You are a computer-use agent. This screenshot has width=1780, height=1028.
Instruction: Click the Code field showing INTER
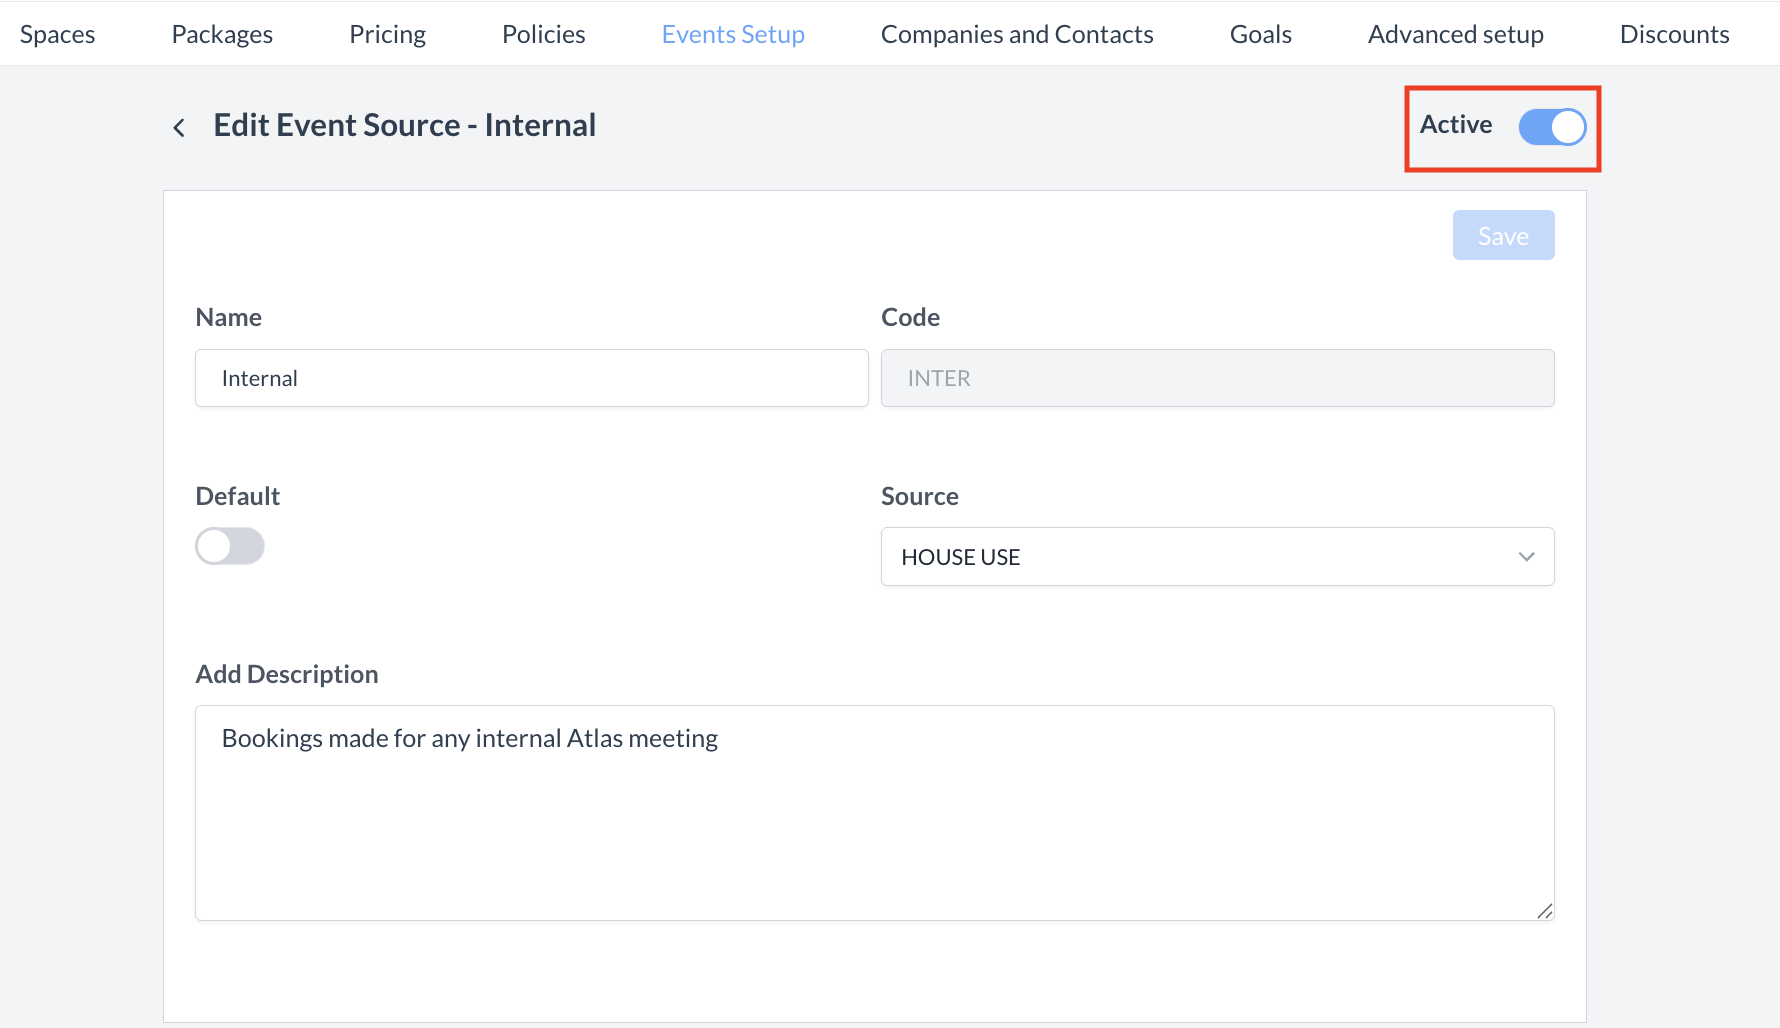1216,378
